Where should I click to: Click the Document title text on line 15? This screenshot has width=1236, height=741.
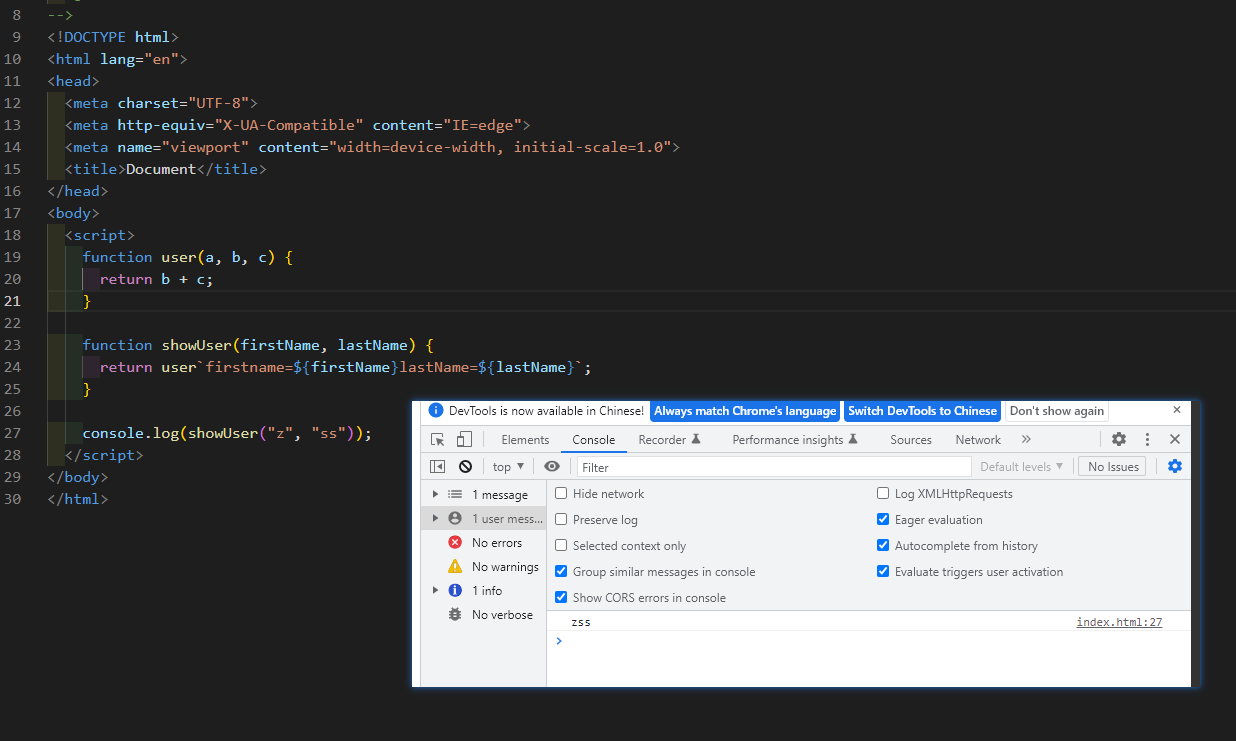[x=161, y=169]
